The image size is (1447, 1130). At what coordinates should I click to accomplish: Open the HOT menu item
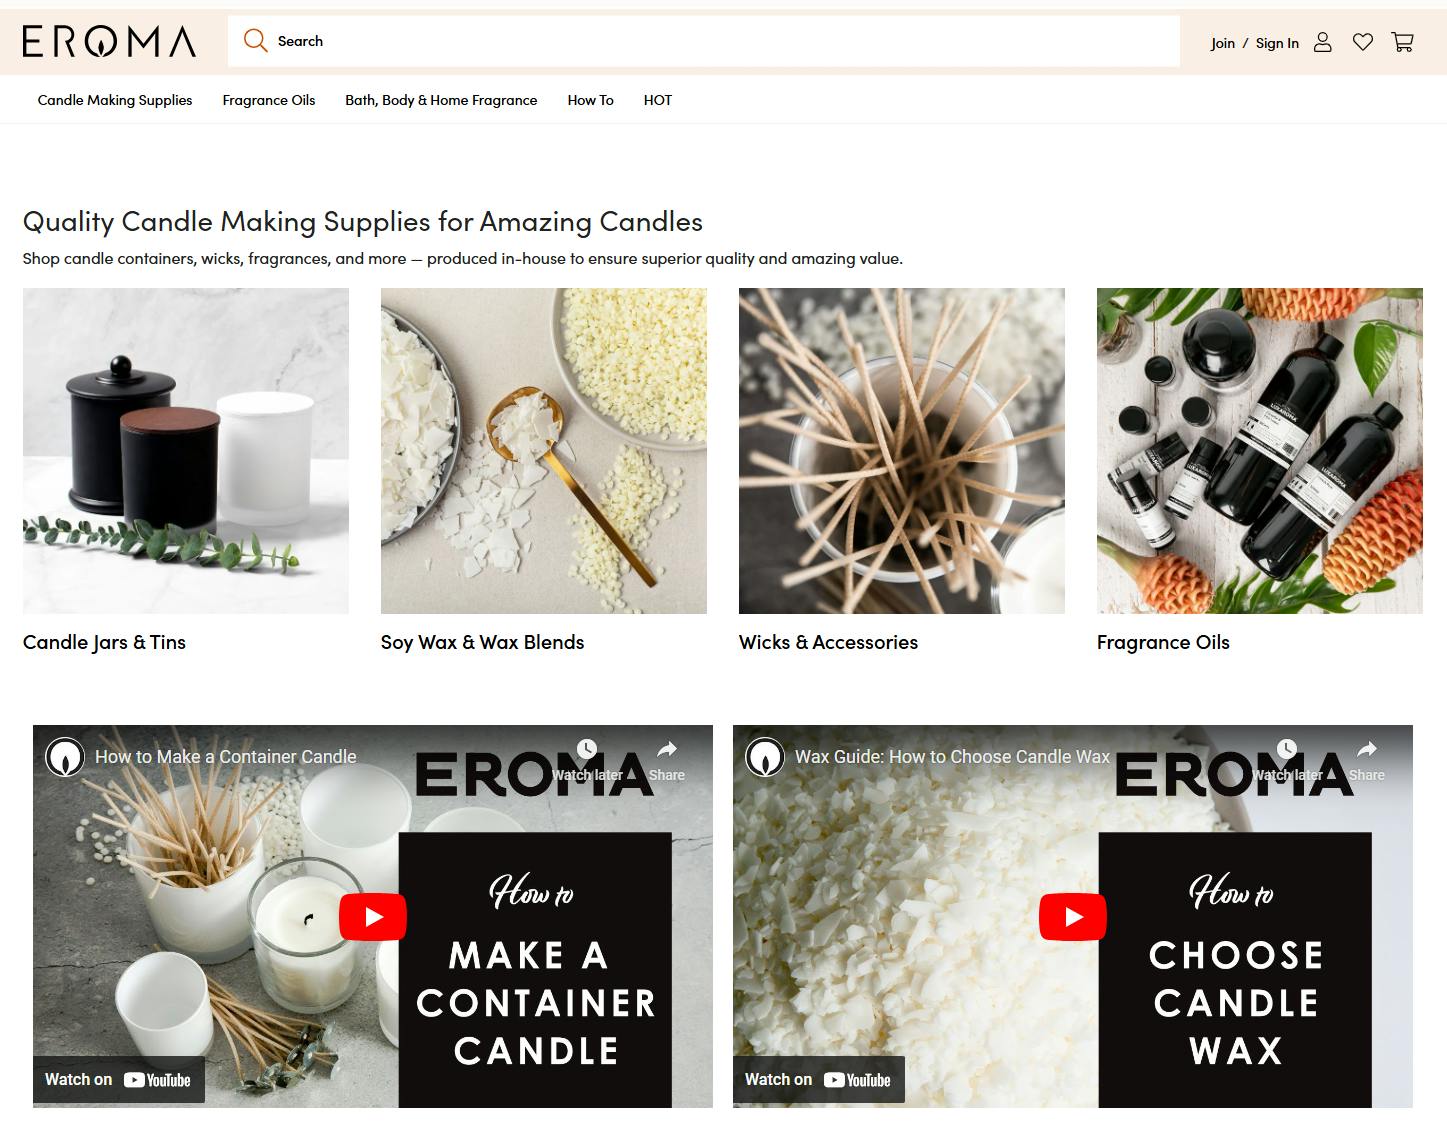[658, 100]
